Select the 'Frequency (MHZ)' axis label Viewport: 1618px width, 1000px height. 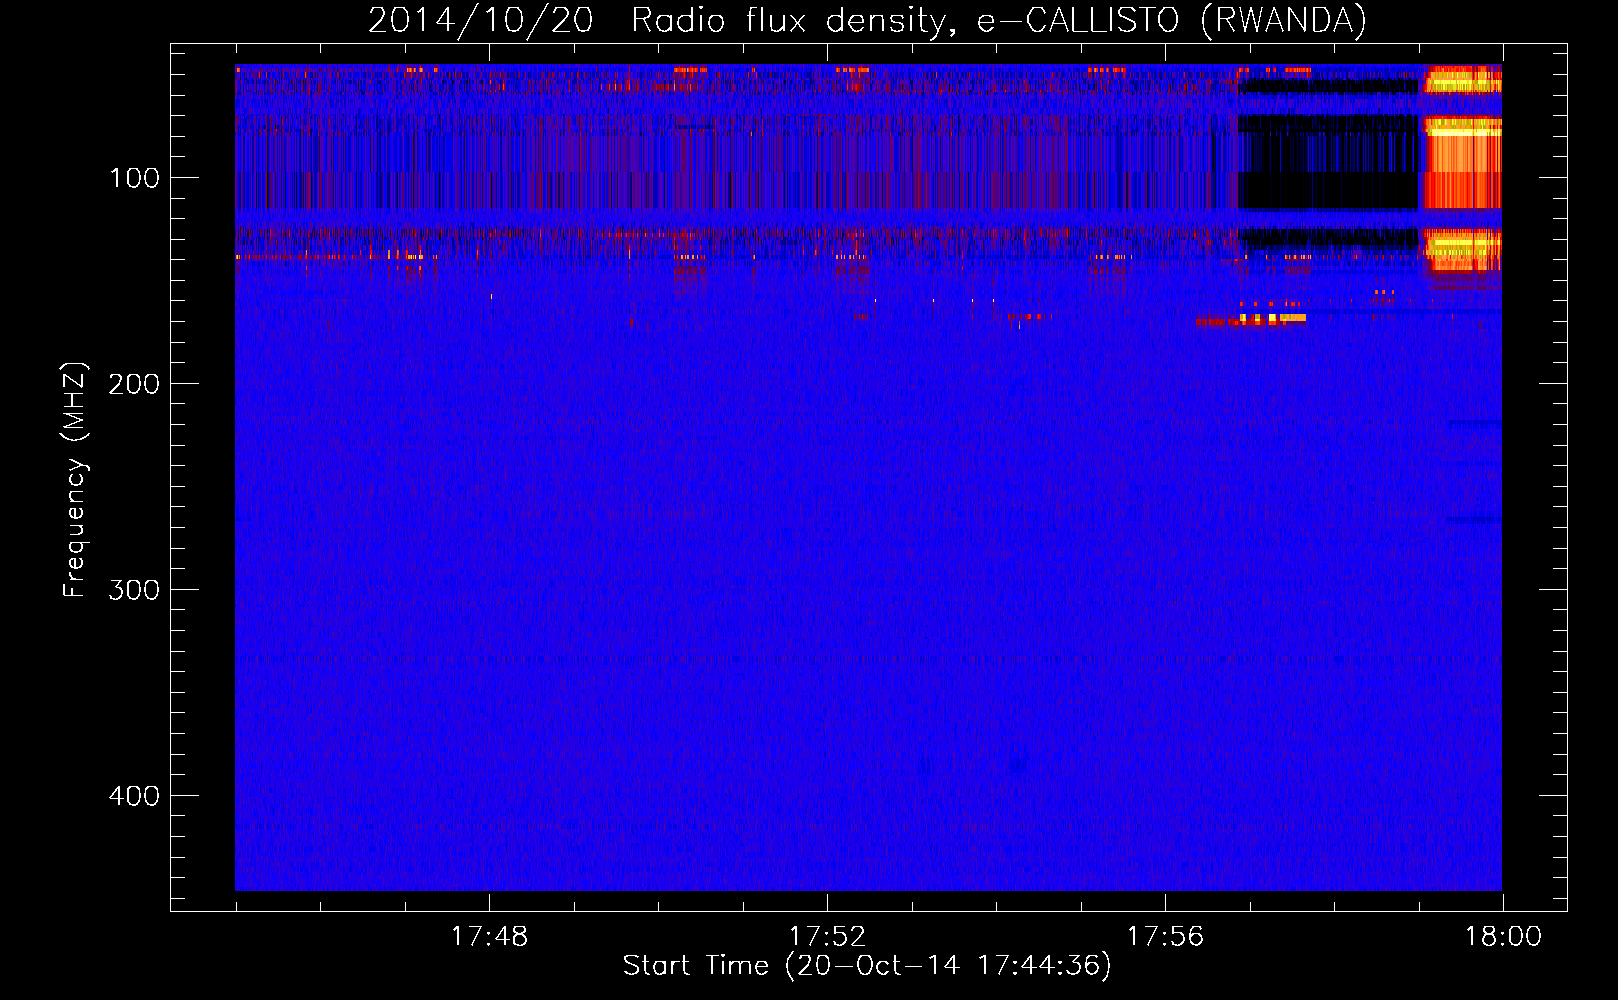click(75, 480)
